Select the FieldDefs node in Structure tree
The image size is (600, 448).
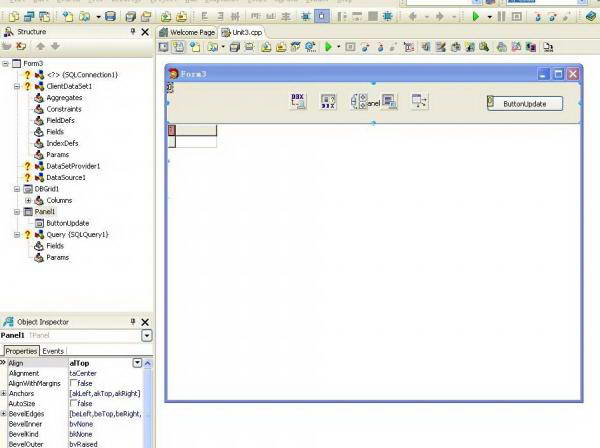pyautogui.click(x=60, y=121)
